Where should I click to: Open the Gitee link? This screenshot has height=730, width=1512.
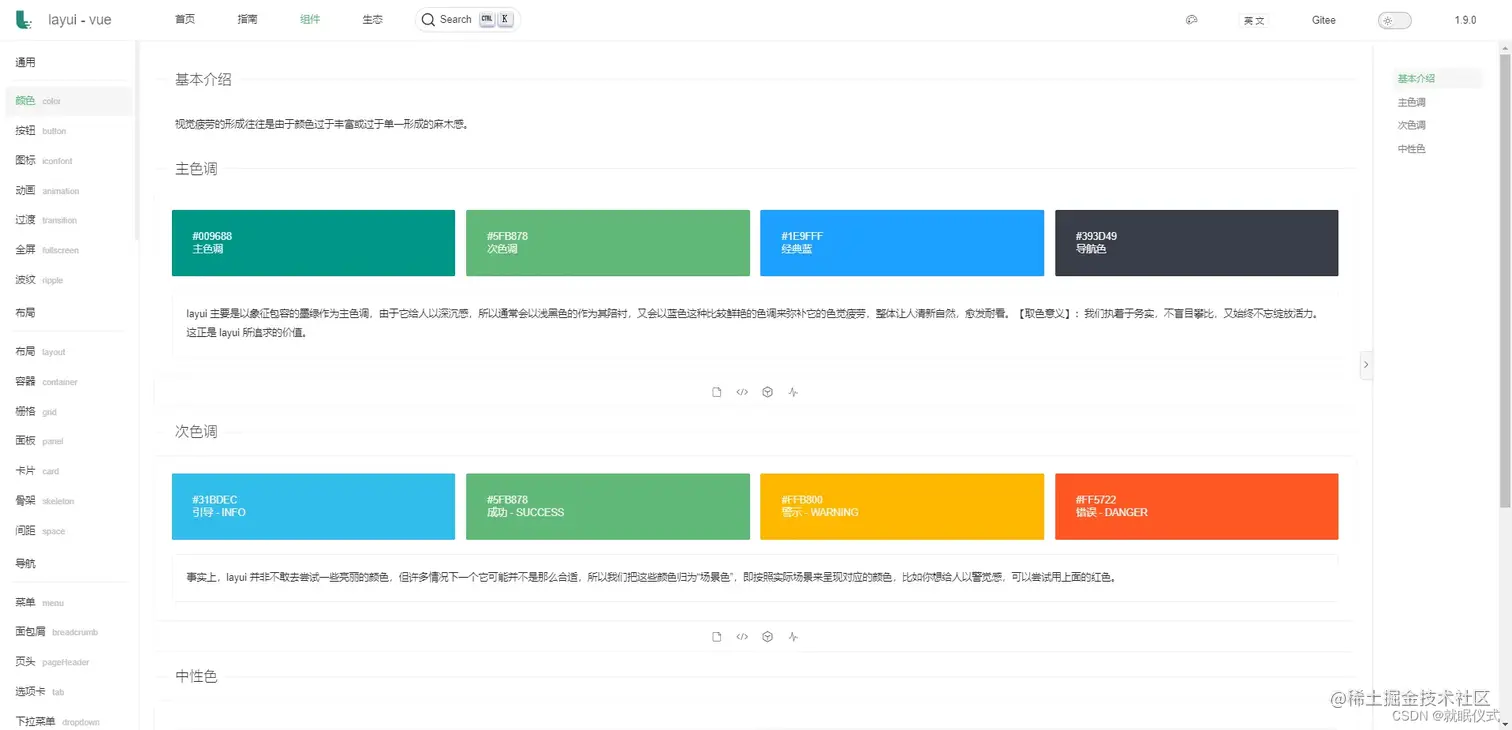point(1324,20)
